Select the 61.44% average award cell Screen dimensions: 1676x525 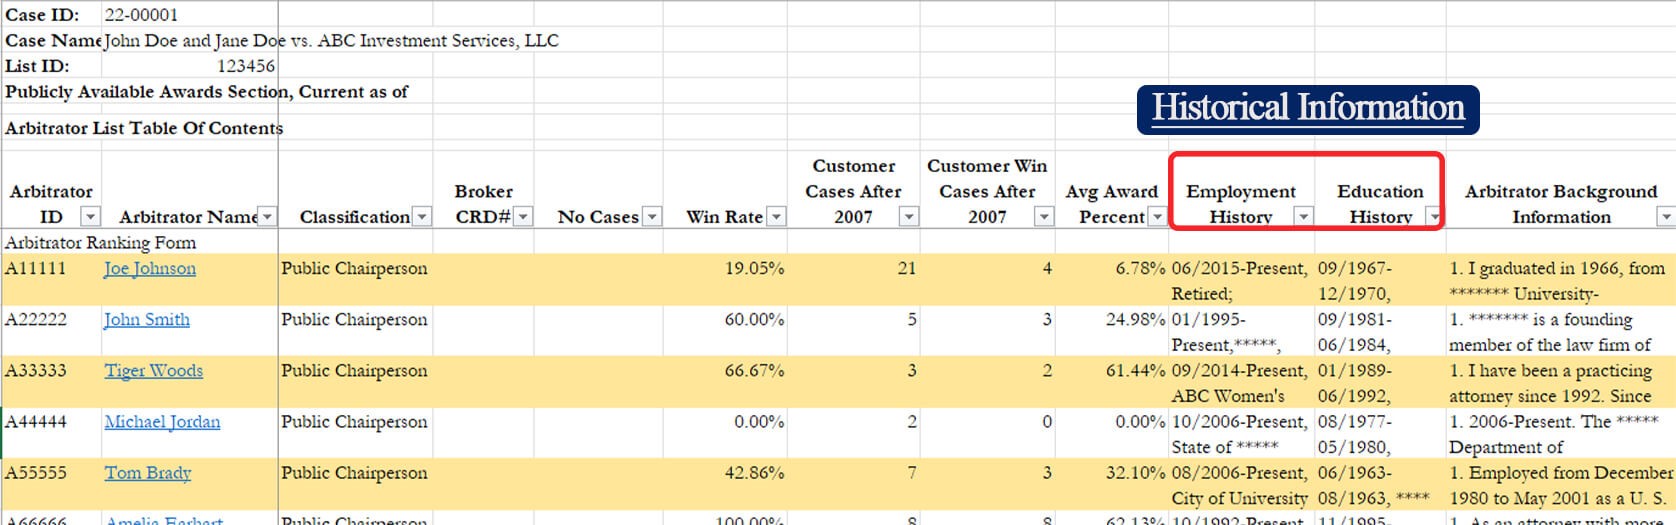point(1111,382)
